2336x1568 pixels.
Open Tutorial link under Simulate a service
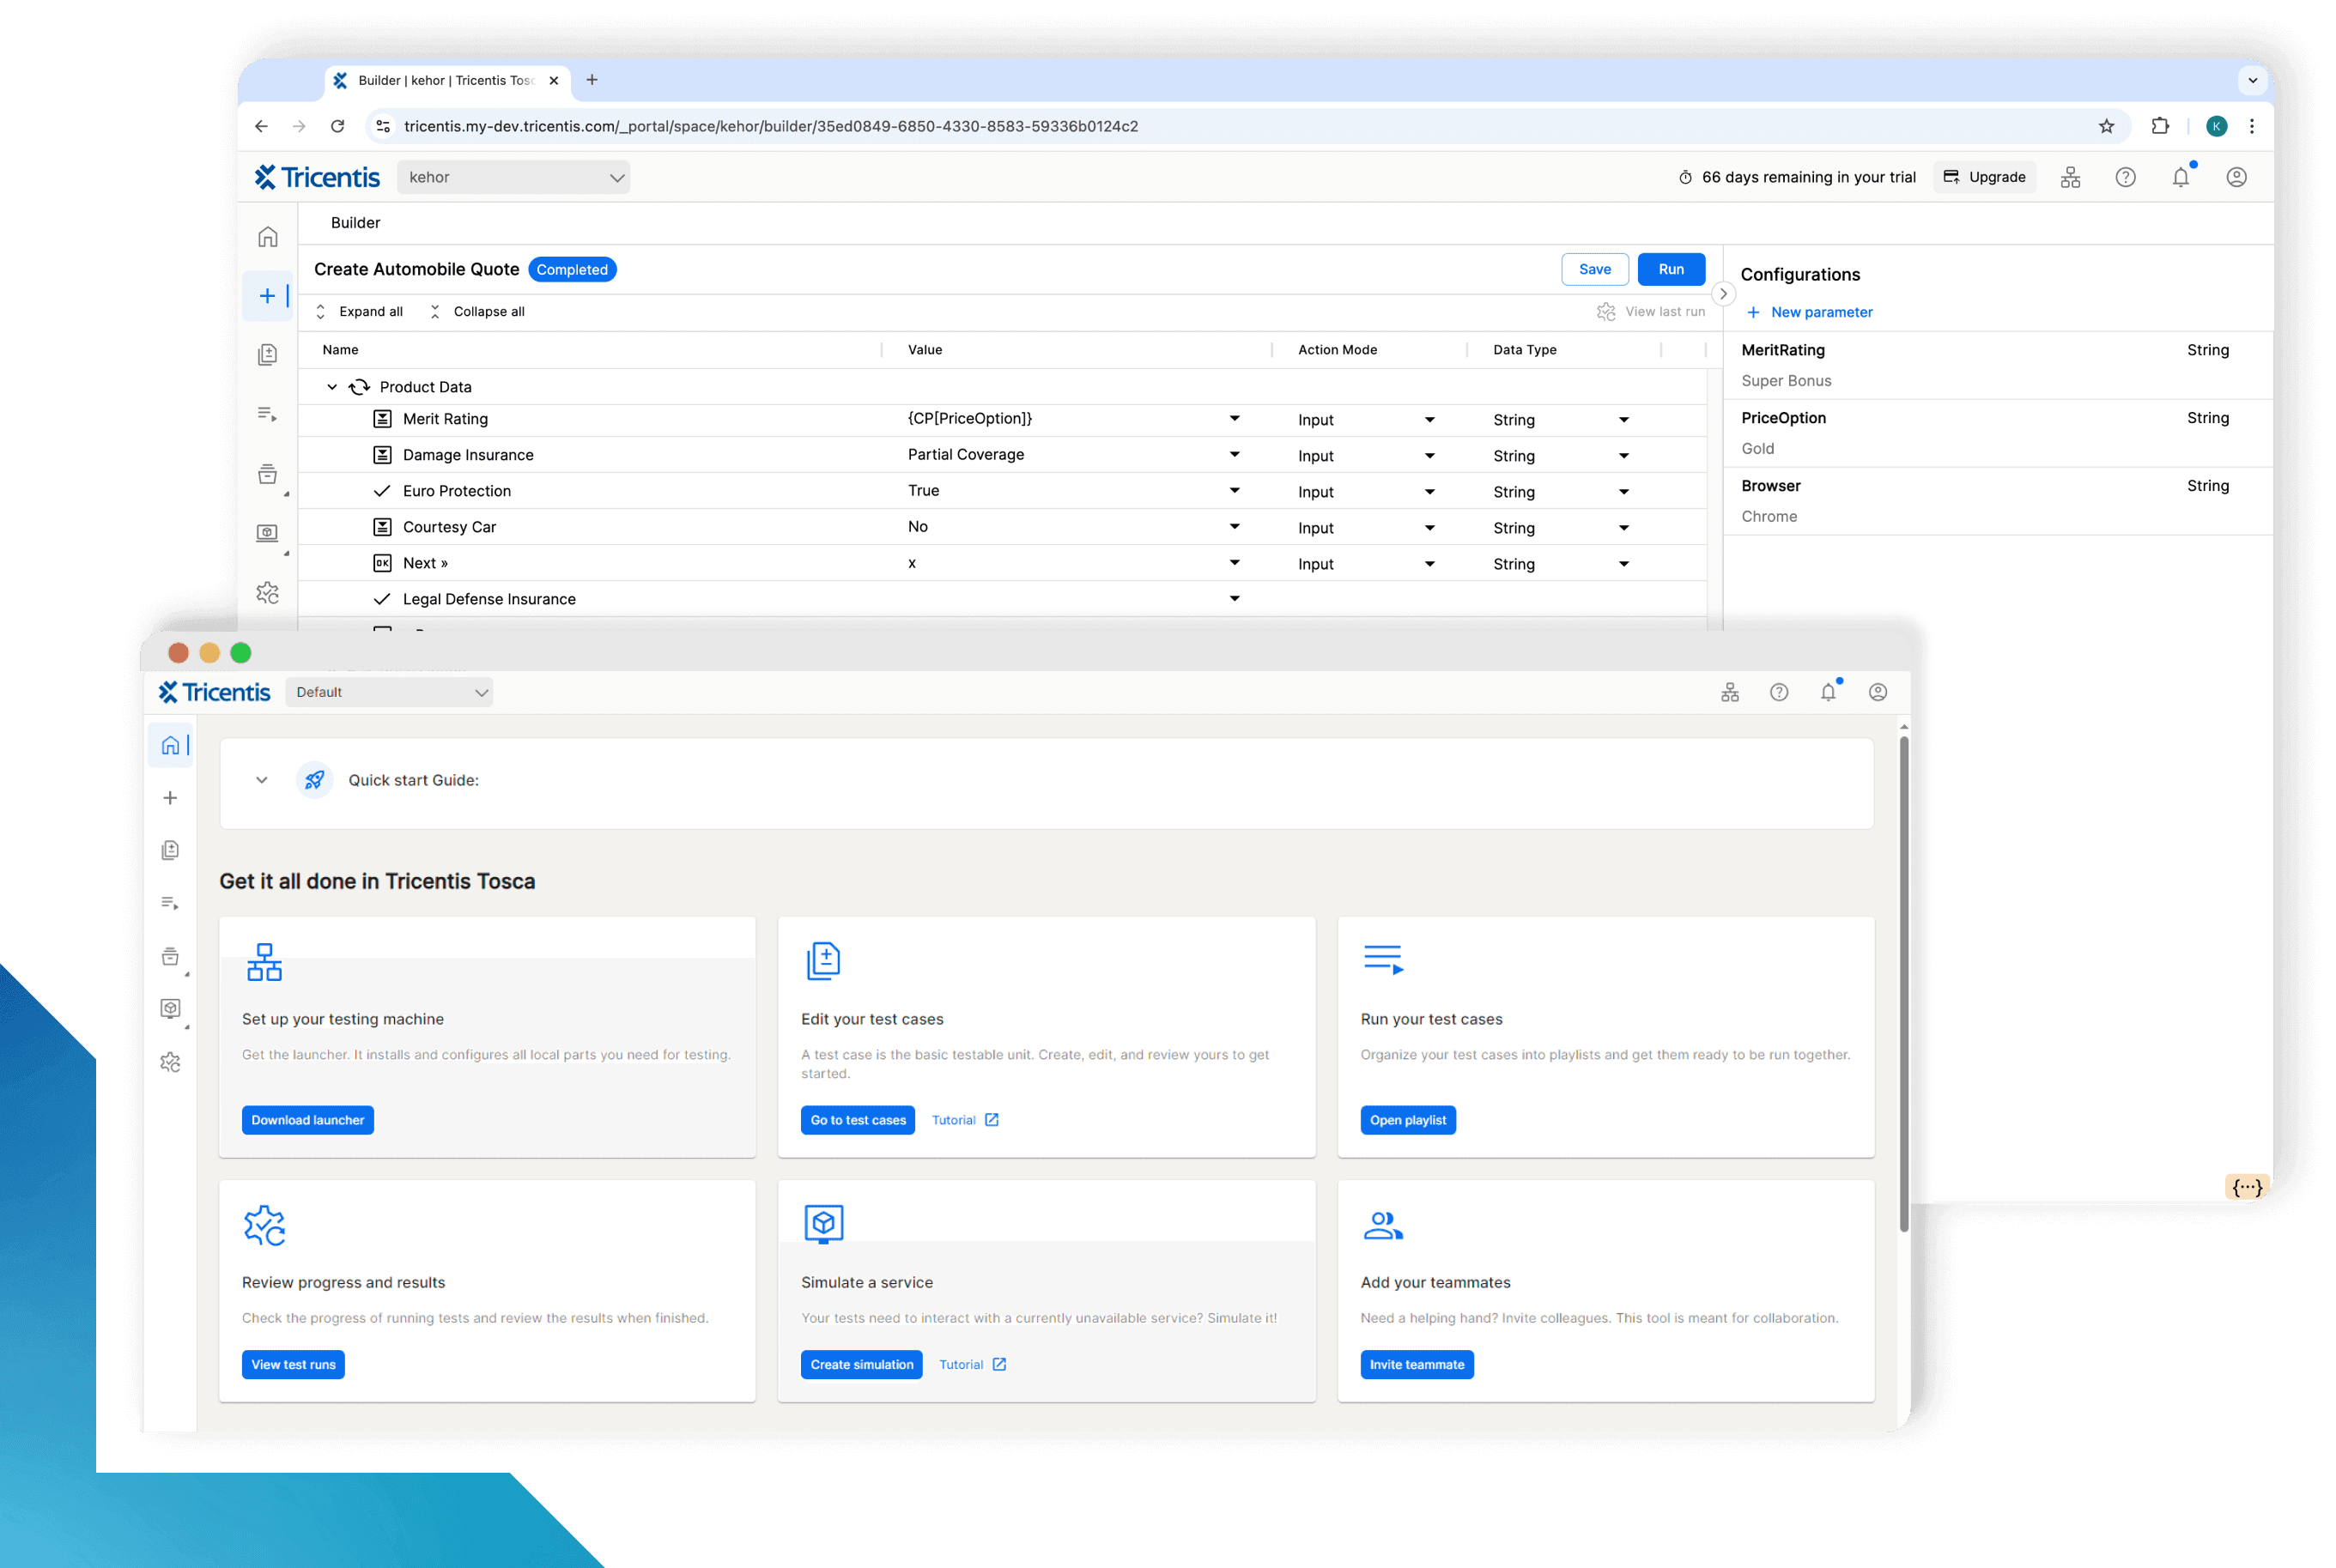click(x=972, y=1364)
